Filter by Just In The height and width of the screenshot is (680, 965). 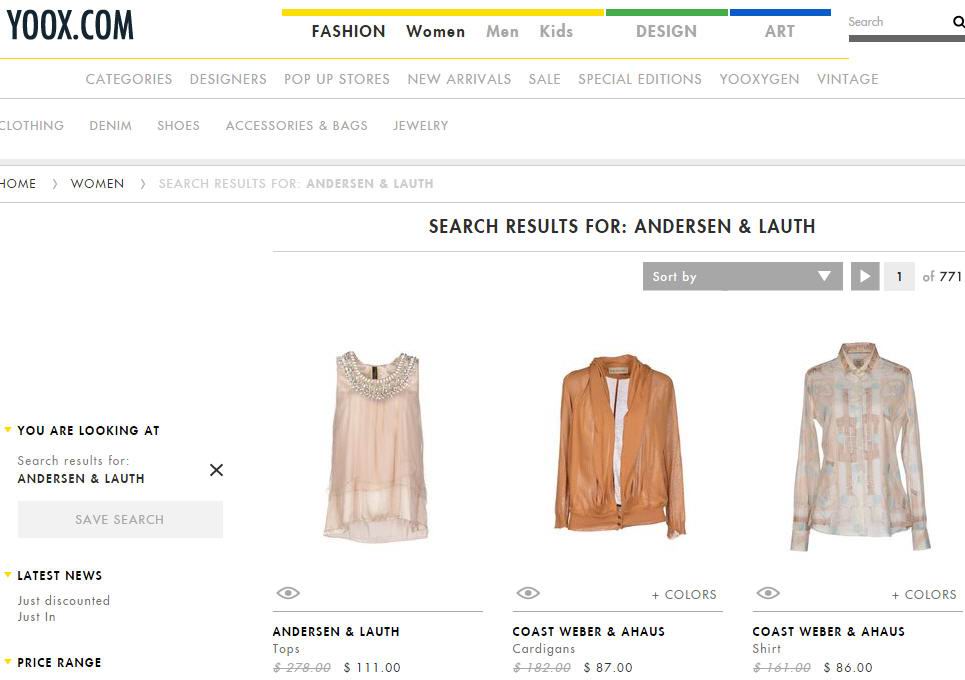coord(36,617)
